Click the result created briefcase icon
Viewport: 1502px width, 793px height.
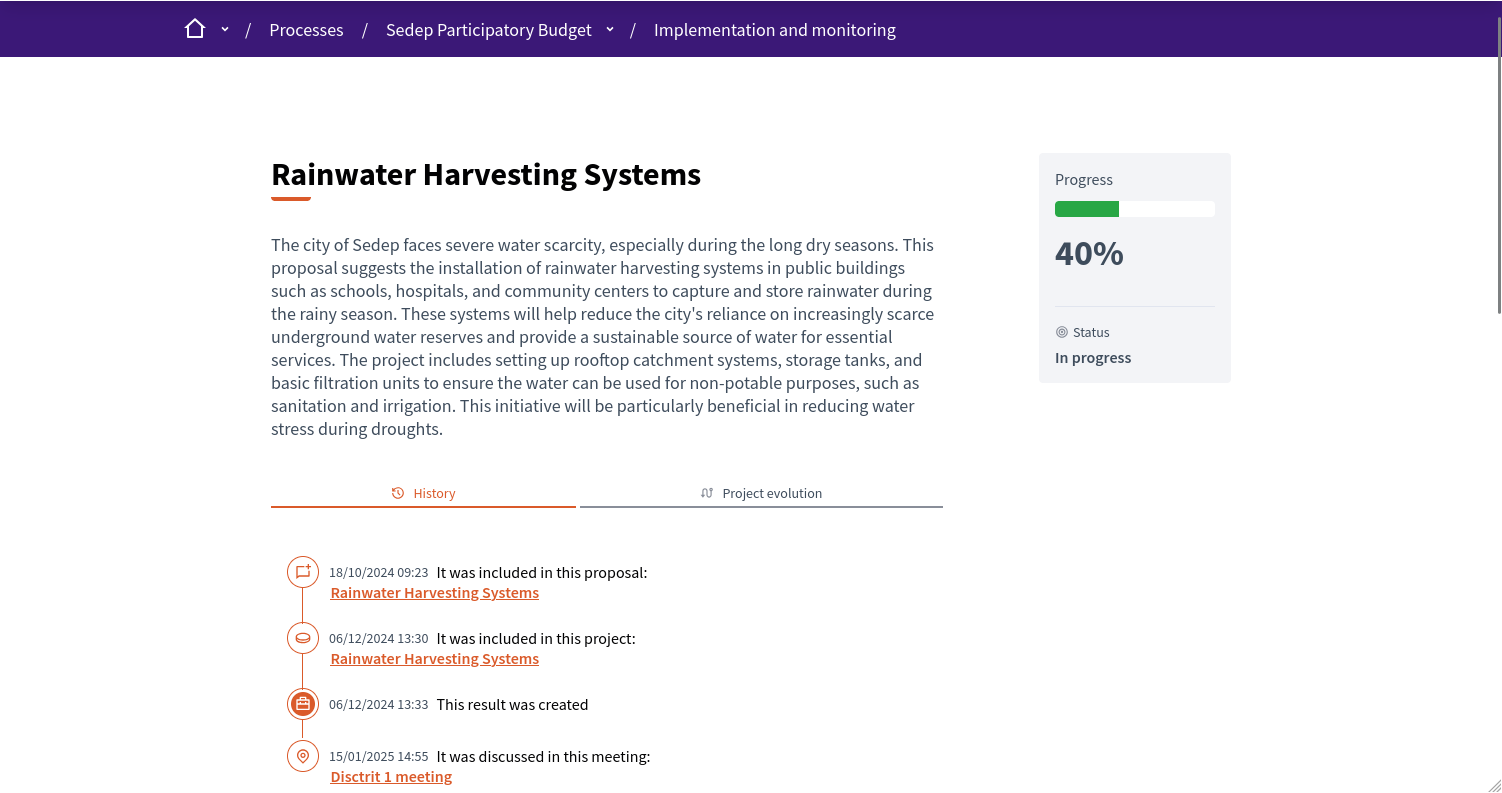303,704
